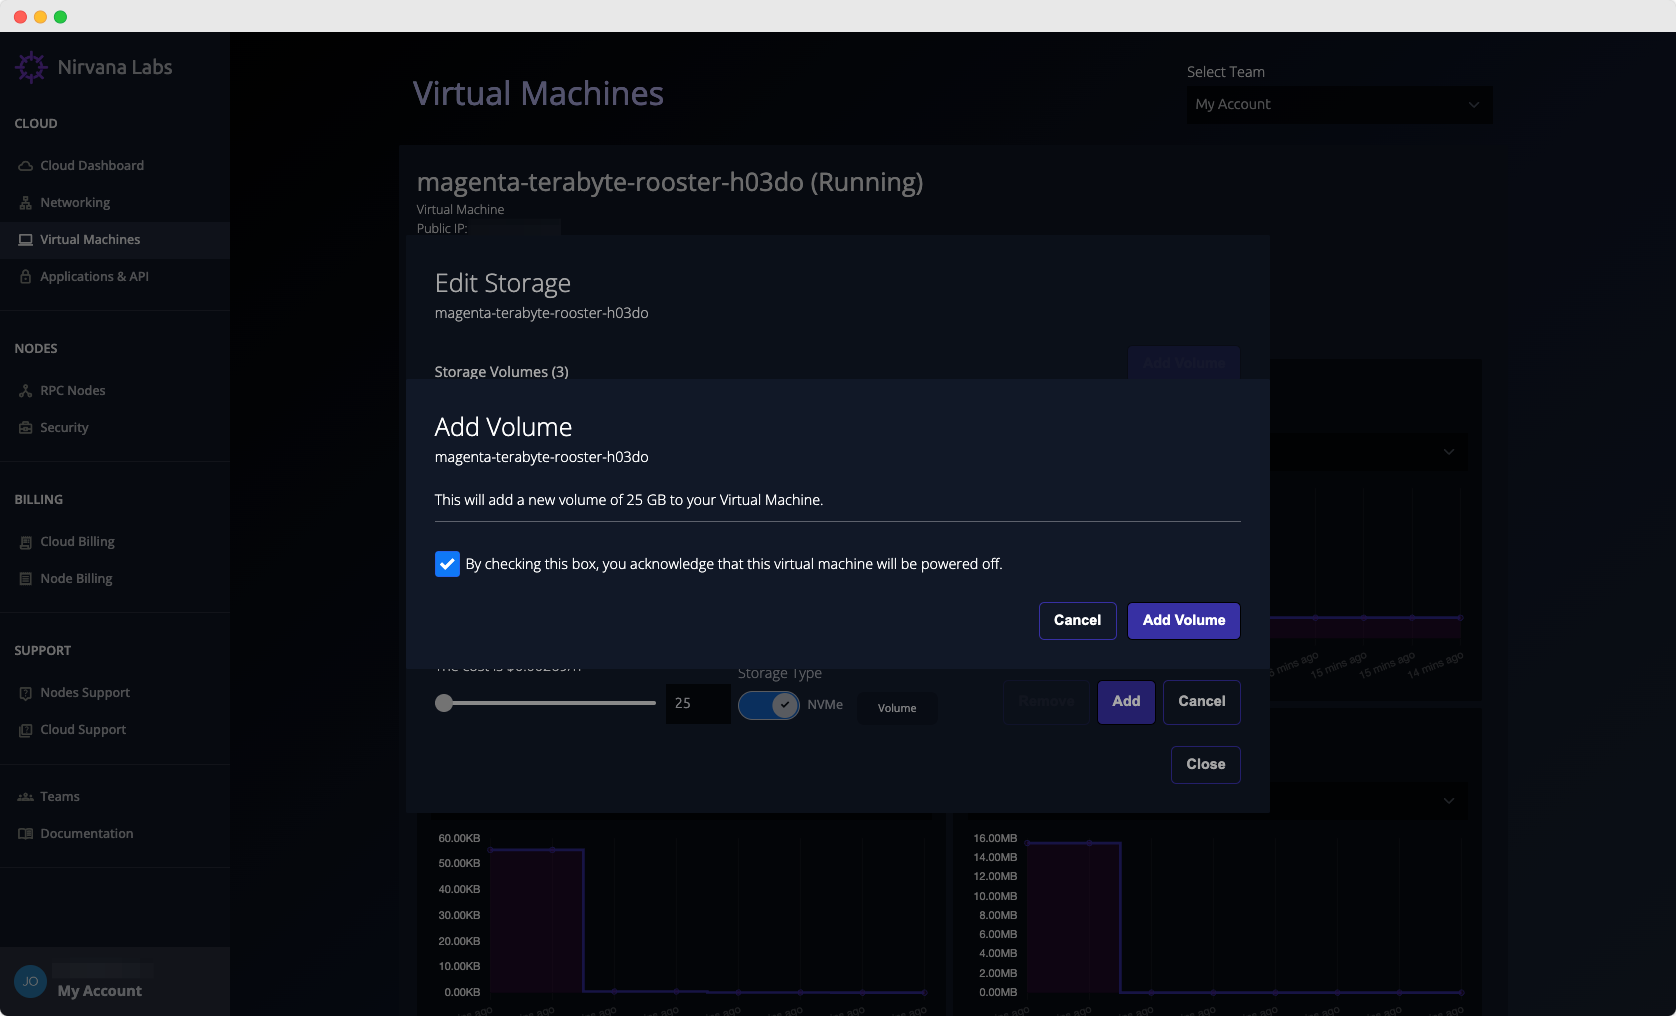
Task: Open the Select Team dropdown
Action: [1338, 105]
